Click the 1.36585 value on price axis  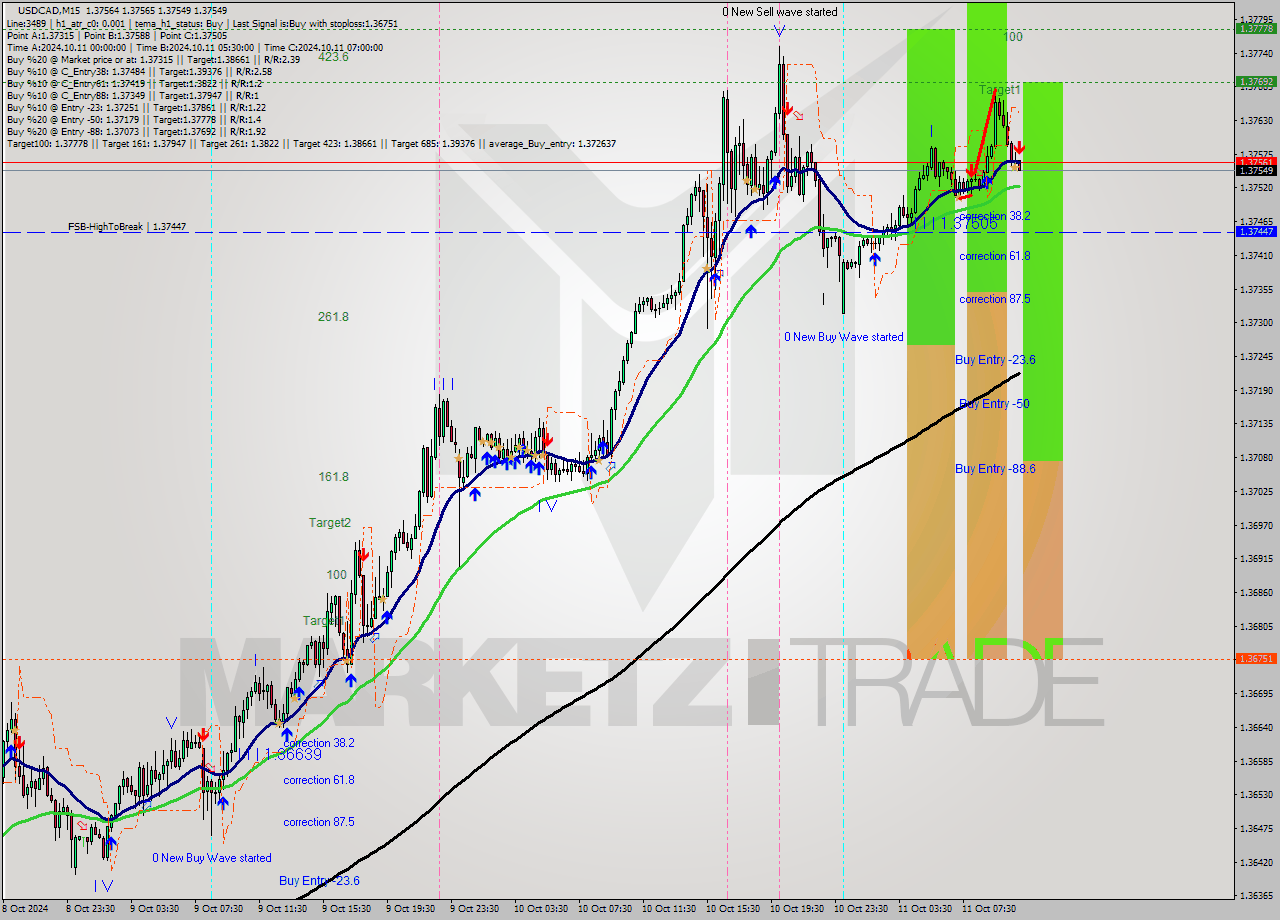[1256, 761]
